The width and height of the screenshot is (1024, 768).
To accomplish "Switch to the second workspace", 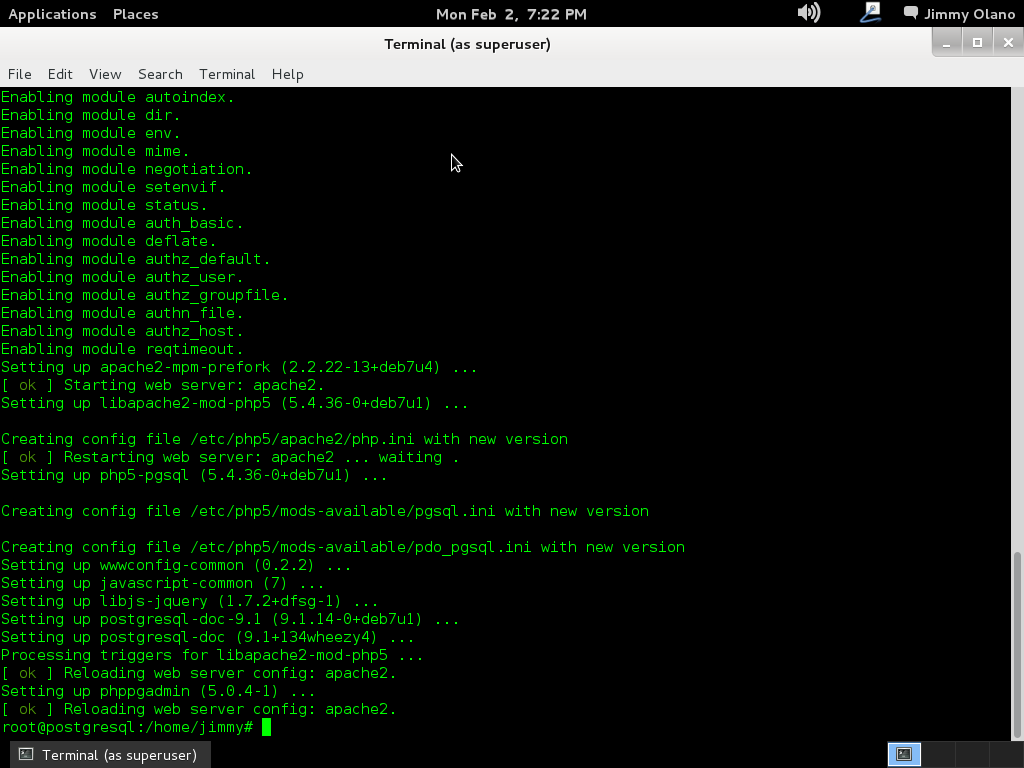I will tap(938, 754).
